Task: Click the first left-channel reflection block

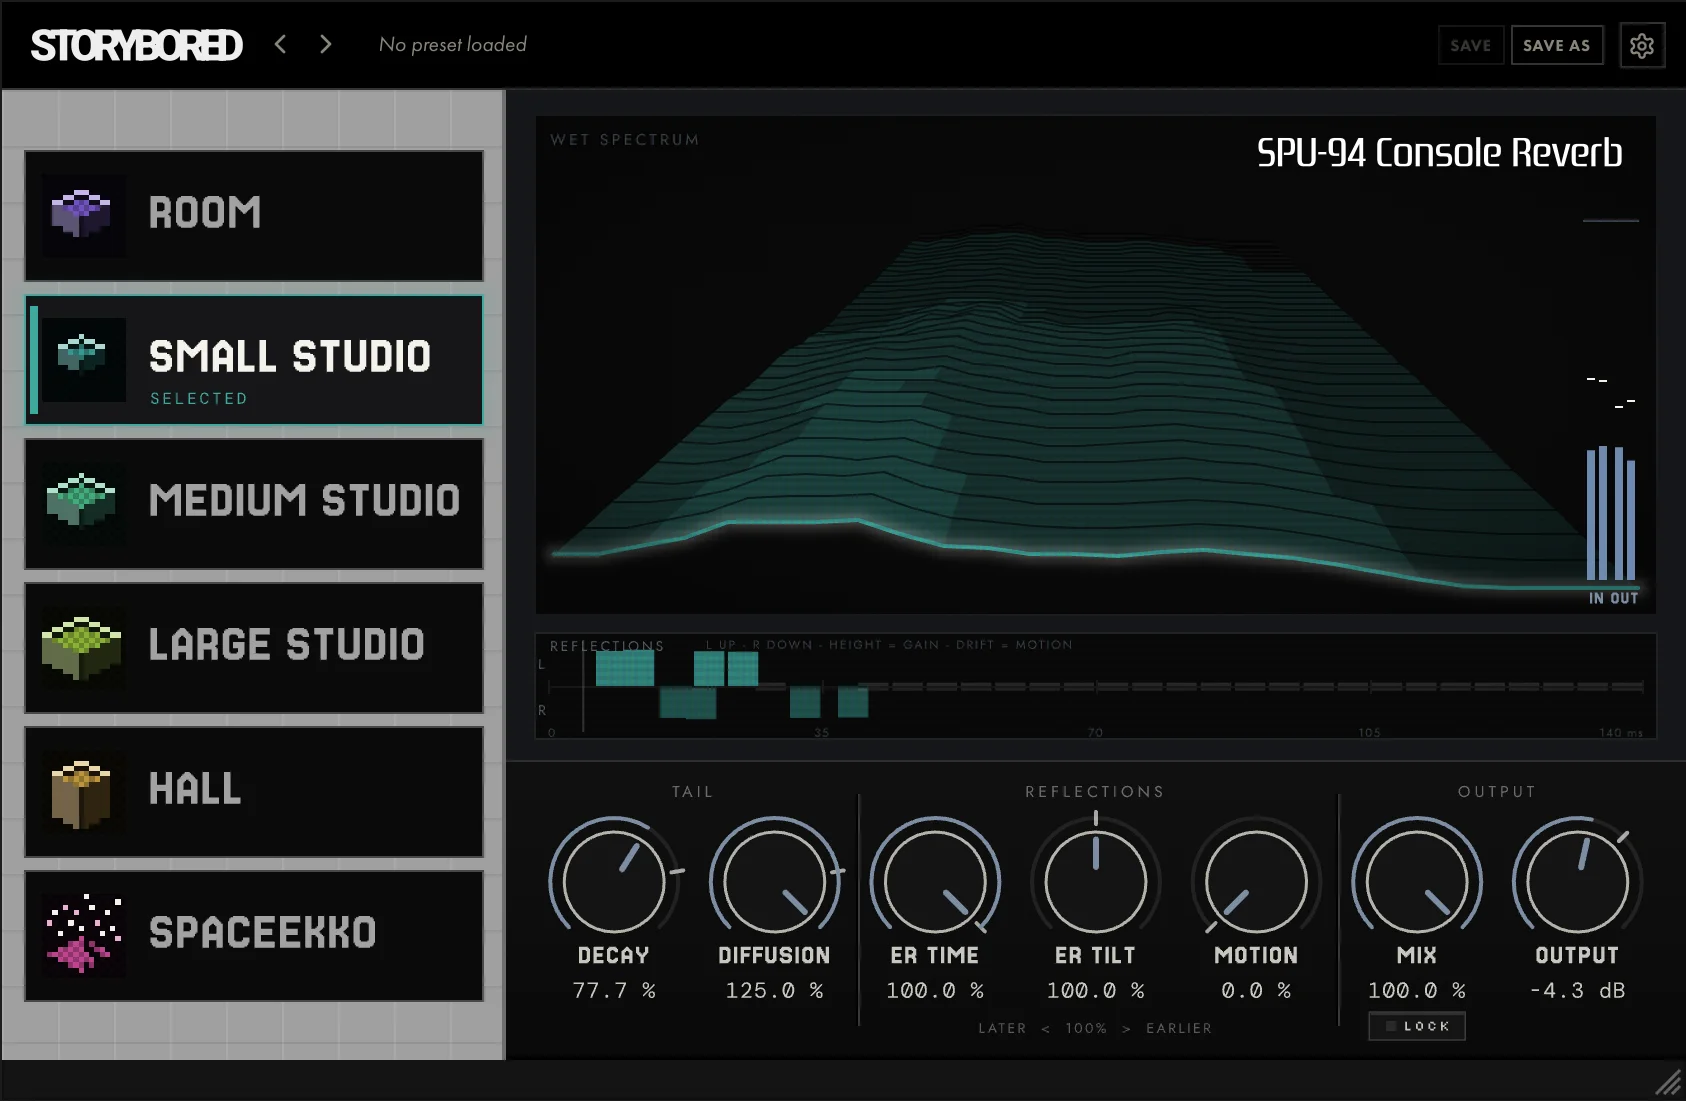Action: (625, 667)
